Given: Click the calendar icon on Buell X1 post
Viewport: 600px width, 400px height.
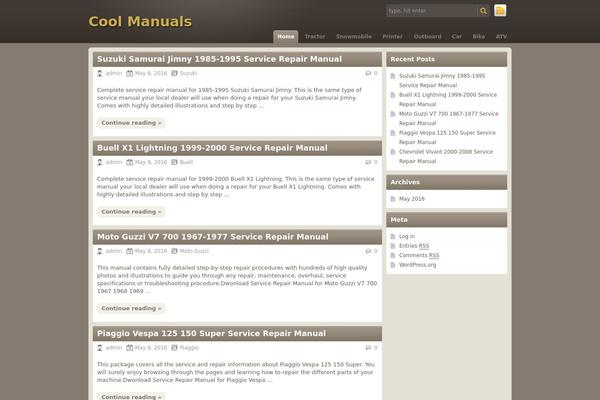Looking at the screenshot, I should (x=130, y=162).
